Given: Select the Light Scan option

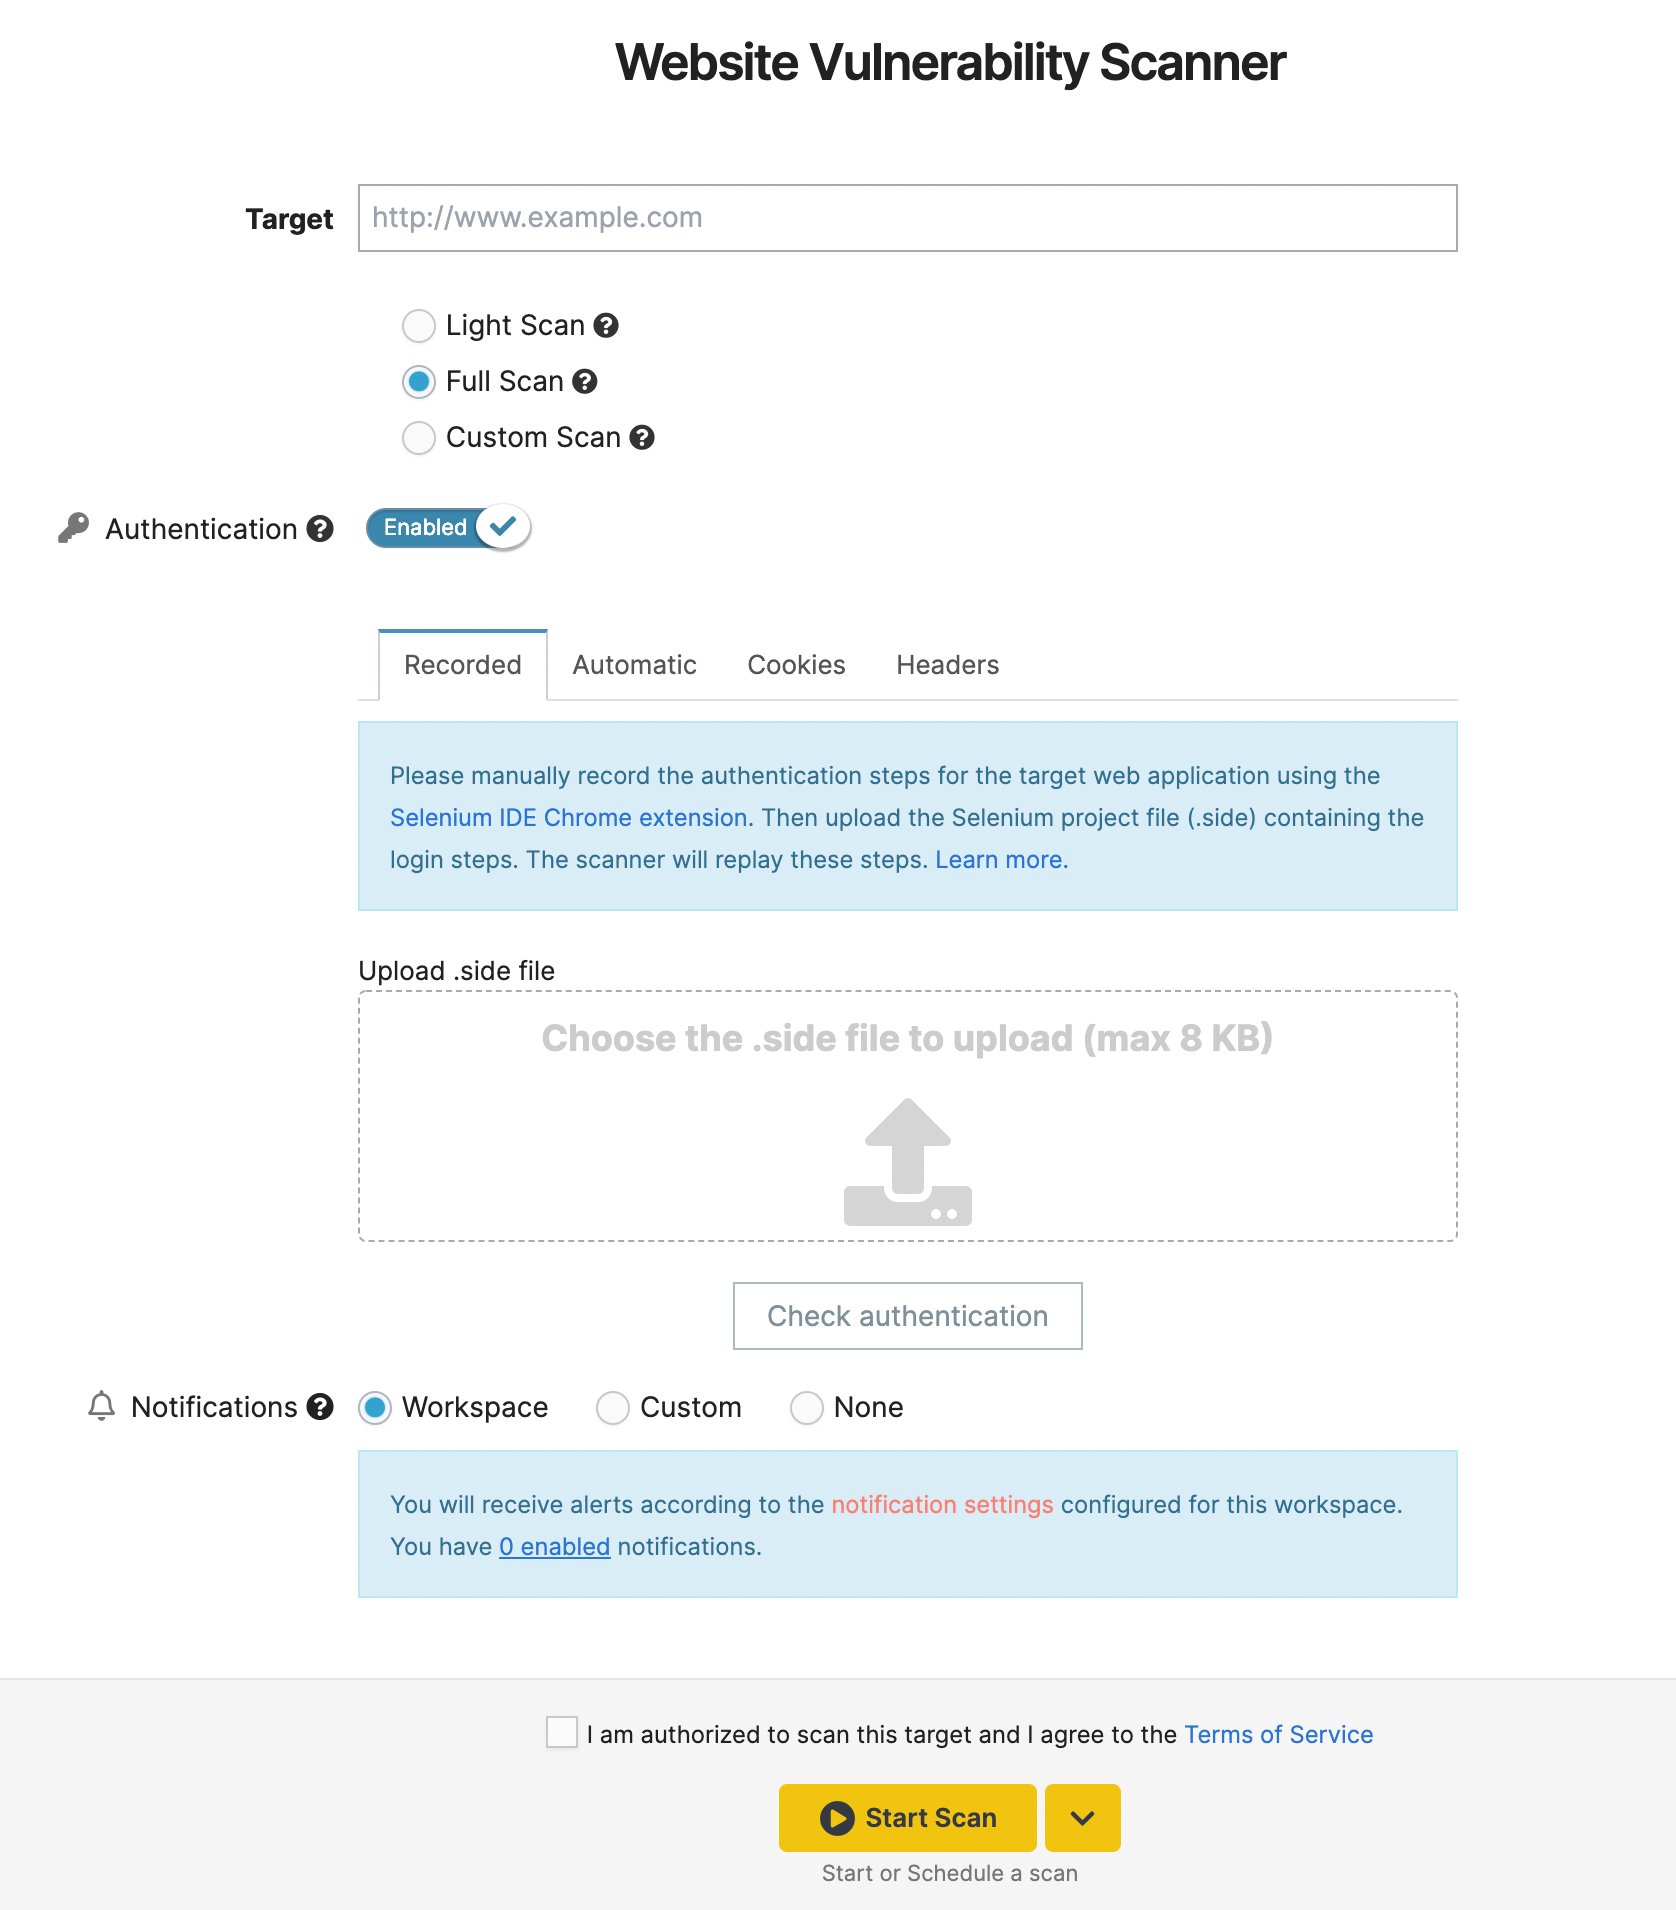Looking at the screenshot, I should [x=419, y=325].
